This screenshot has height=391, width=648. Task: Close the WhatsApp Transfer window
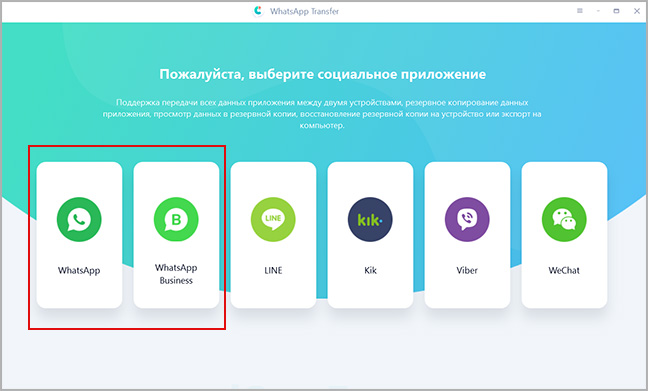coord(637,11)
